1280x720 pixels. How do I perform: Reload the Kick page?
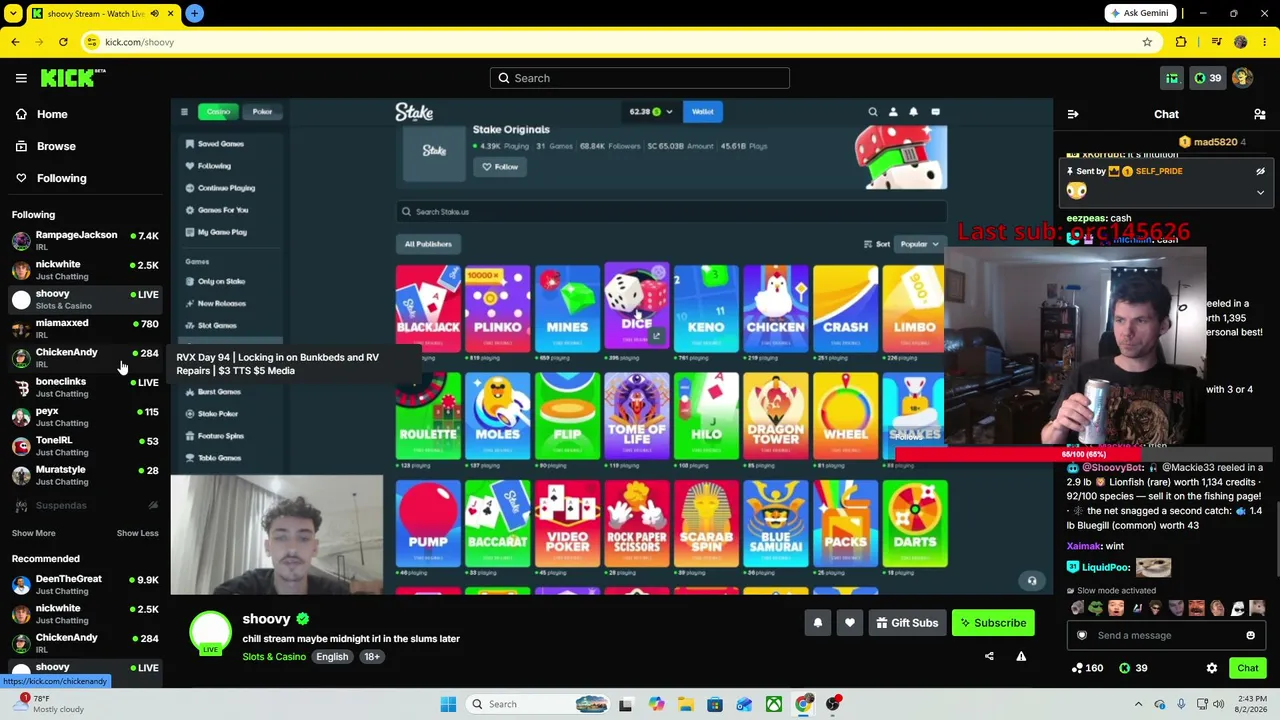tap(63, 42)
